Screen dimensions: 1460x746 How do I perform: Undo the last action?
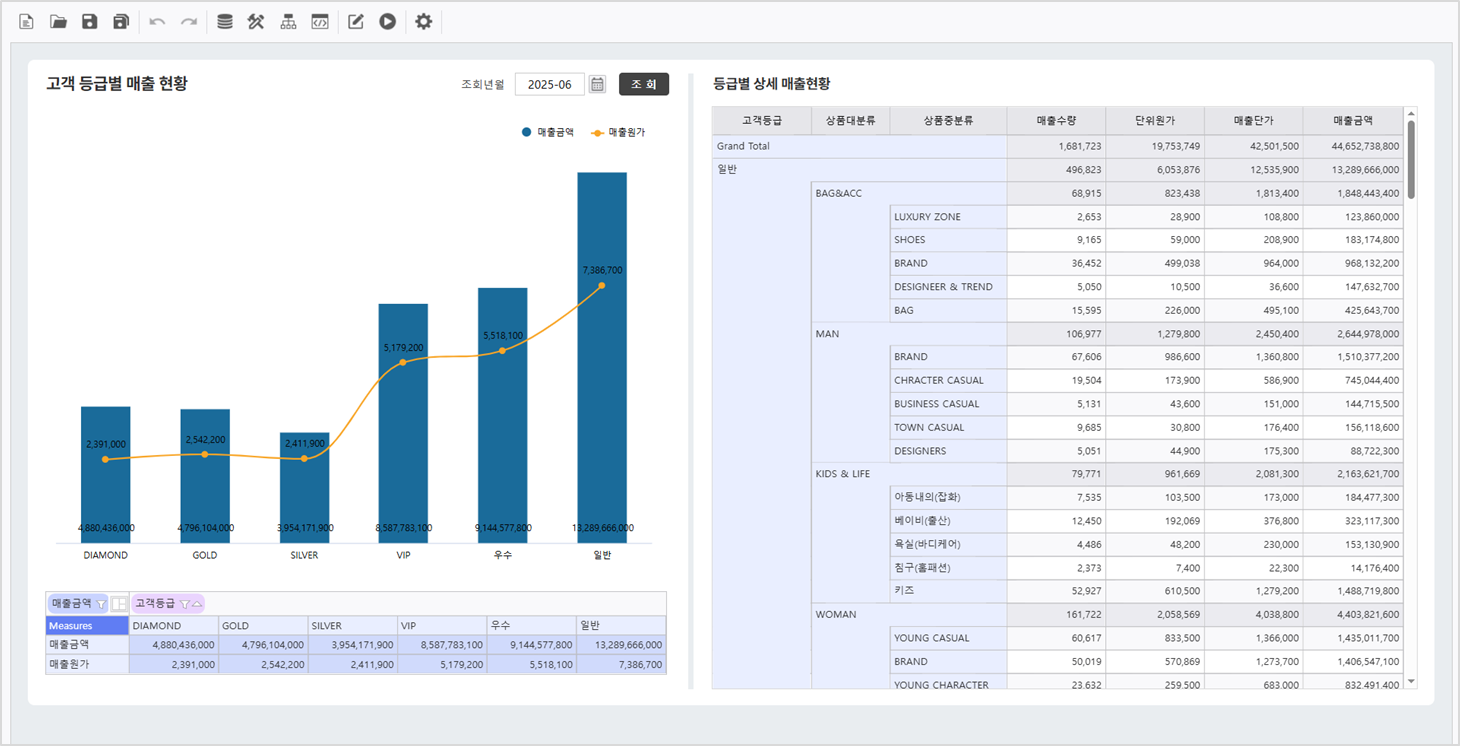click(x=157, y=21)
